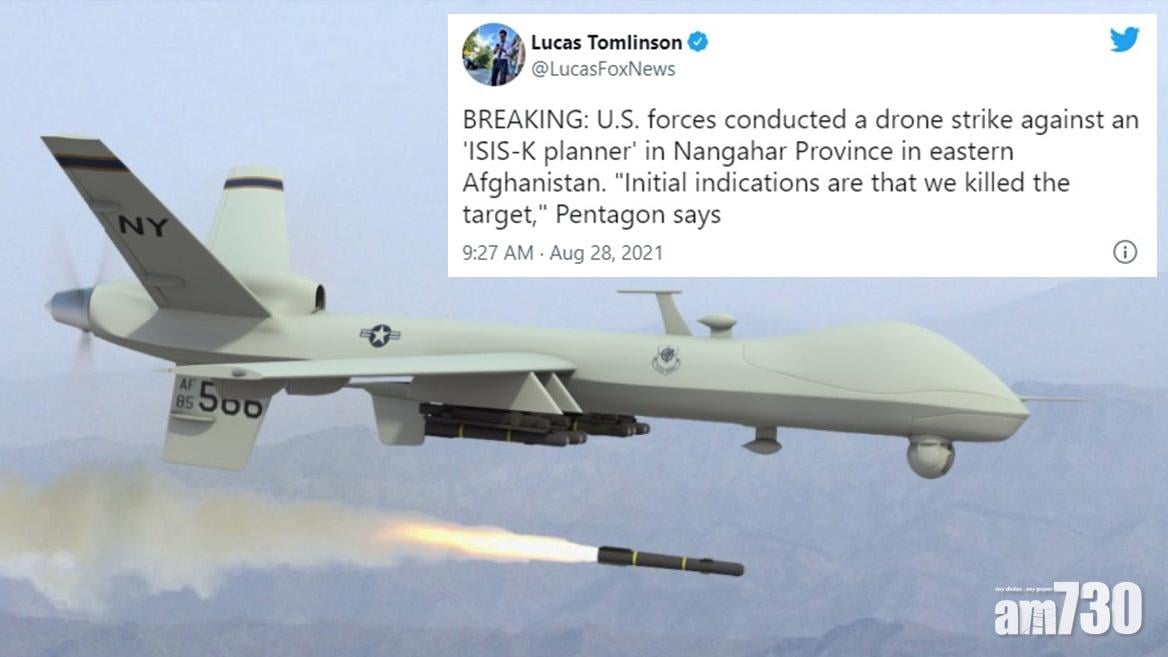
Task: Click the missiles under the wing
Action: click(x=533, y=424)
